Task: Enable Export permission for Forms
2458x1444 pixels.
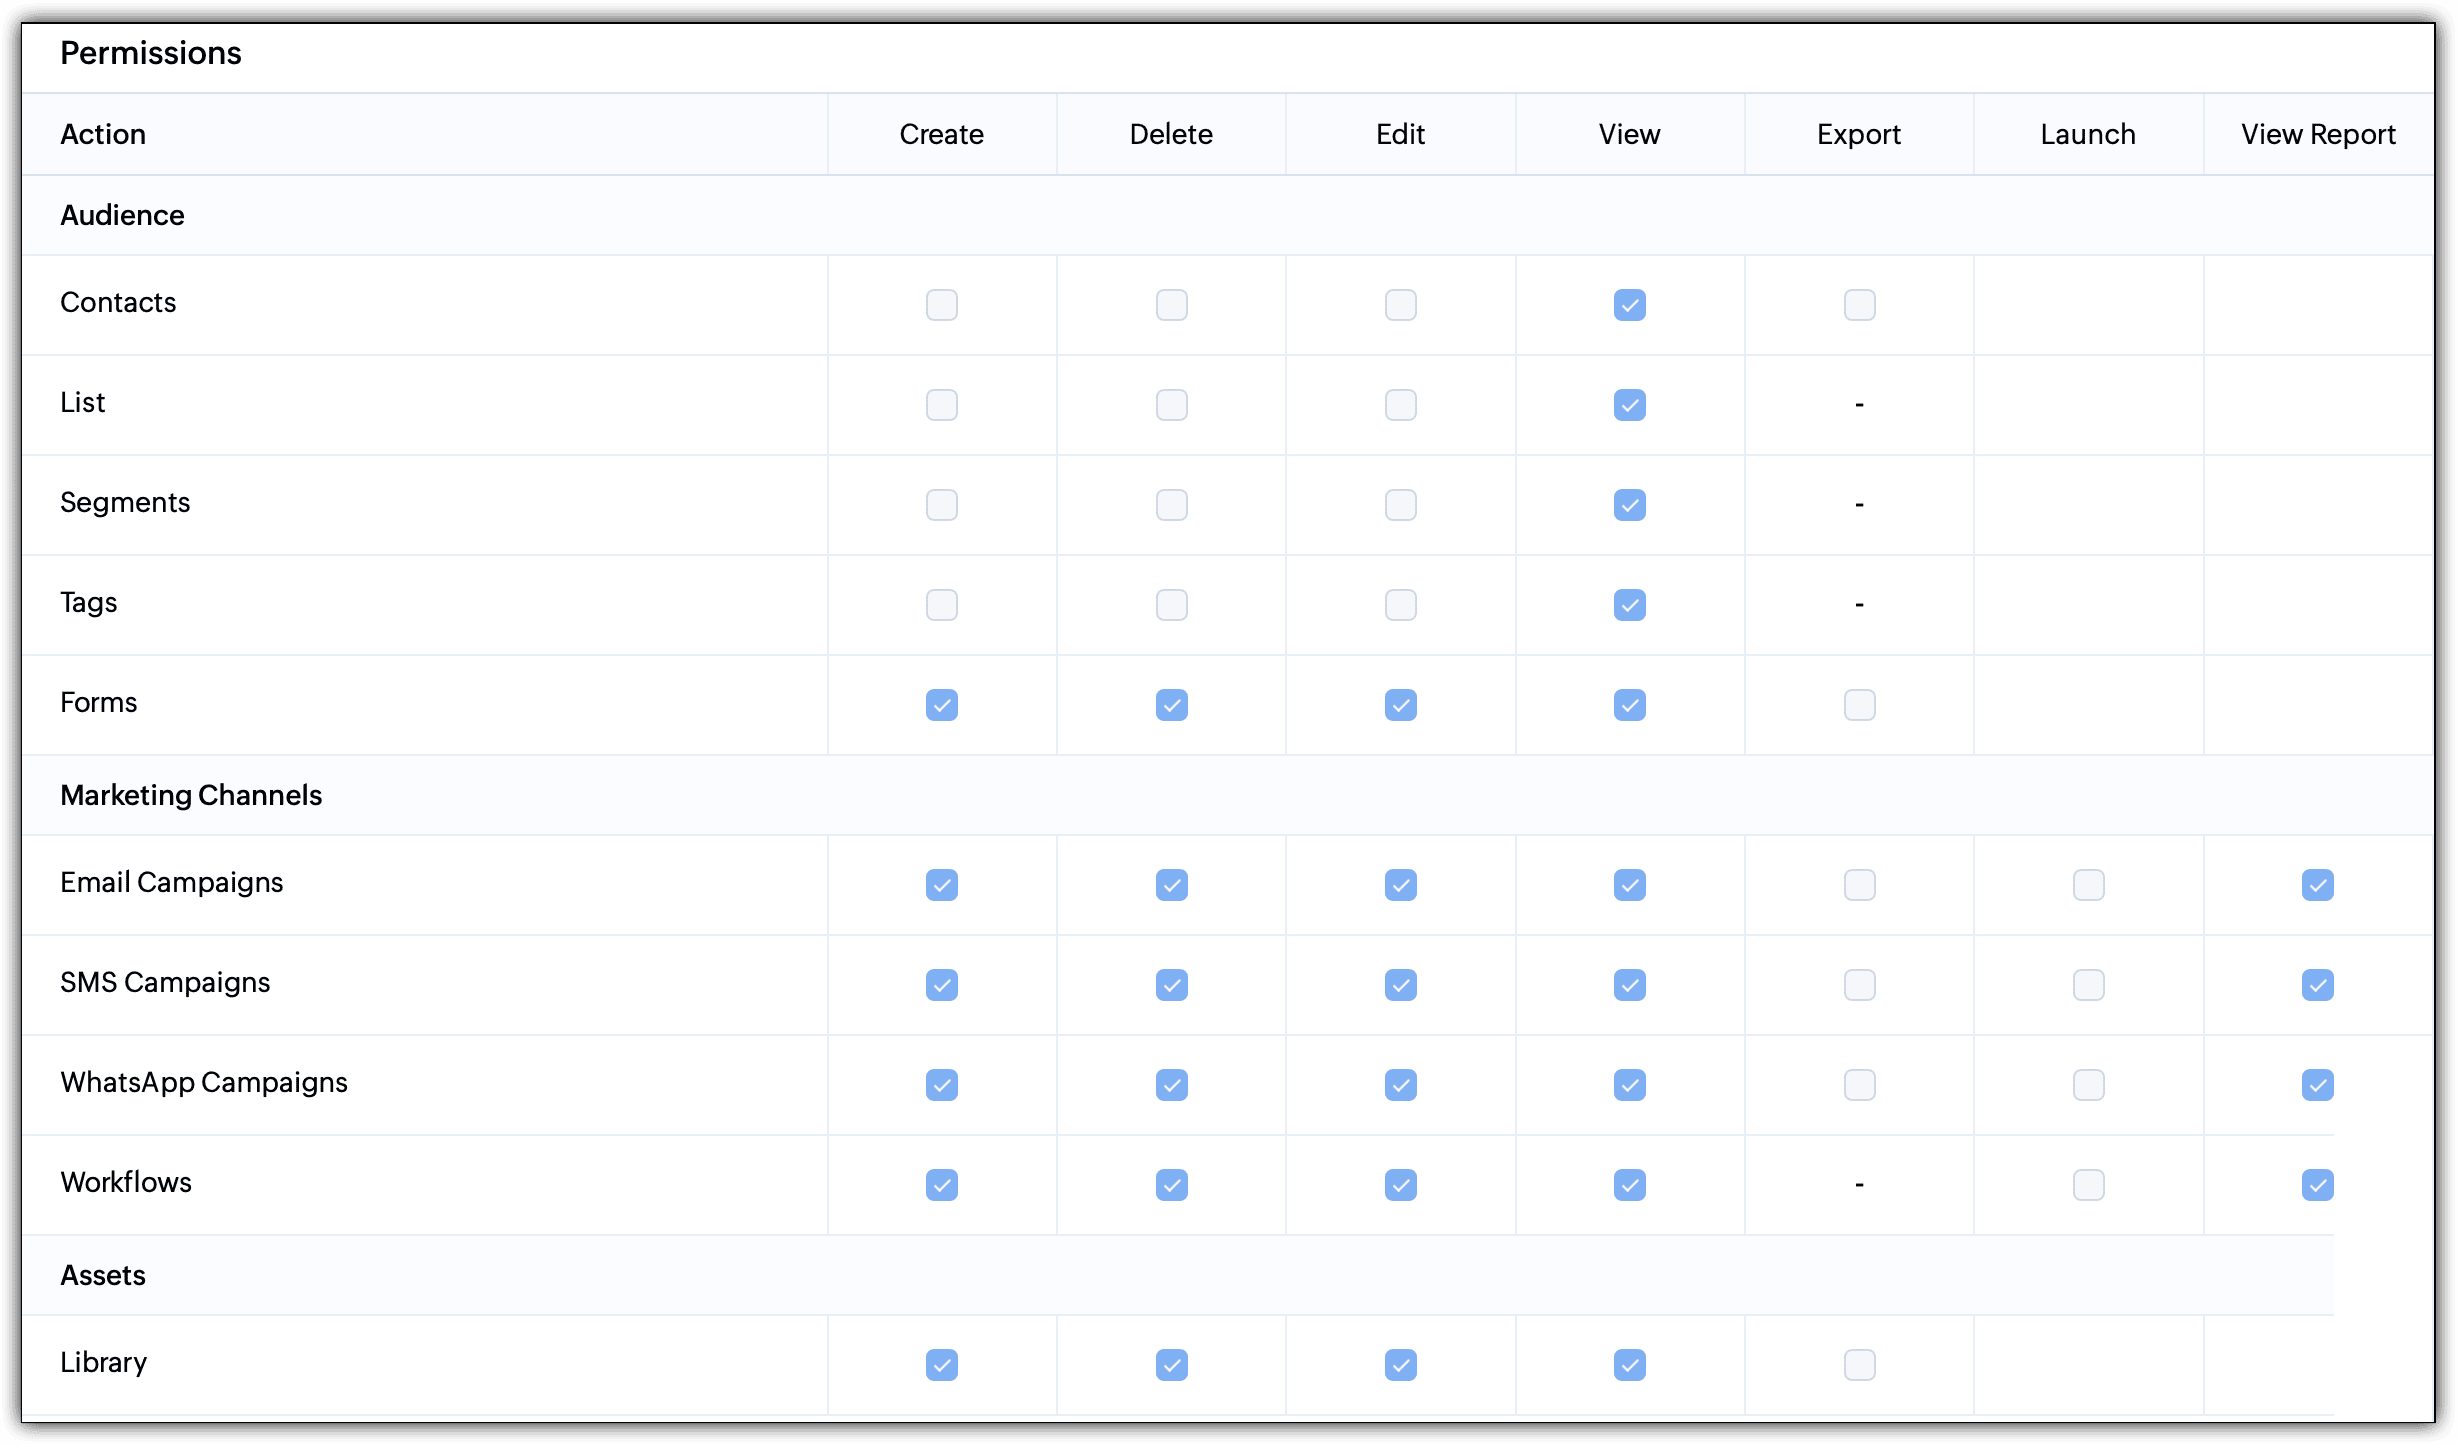Action: 1859,705
